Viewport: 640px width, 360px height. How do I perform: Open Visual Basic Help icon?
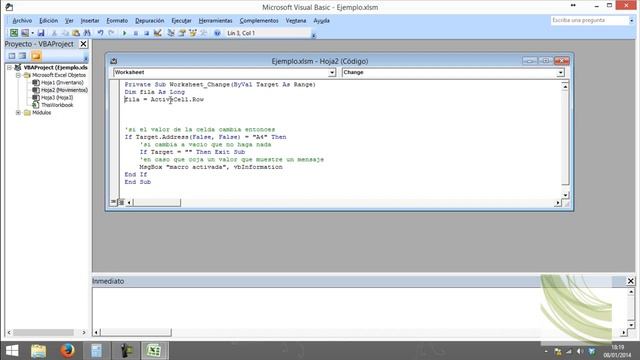point(217,33)
